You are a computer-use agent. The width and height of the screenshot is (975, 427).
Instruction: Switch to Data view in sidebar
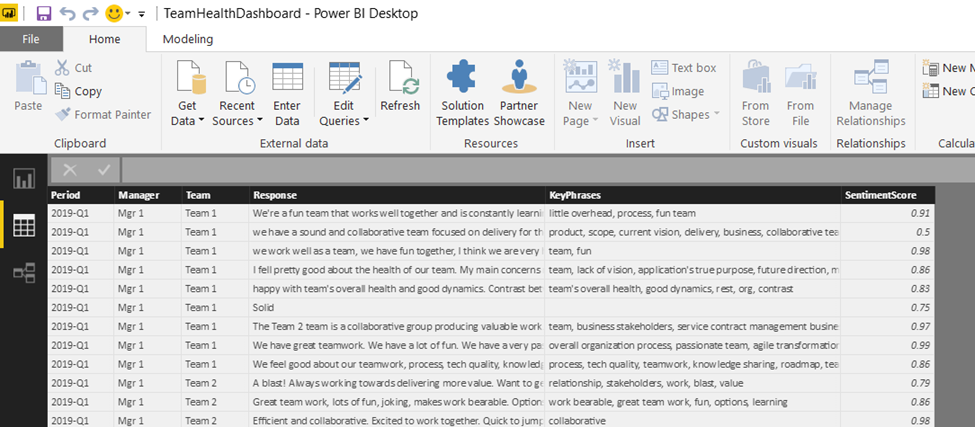pyautogui.click(x=24, y=225)
